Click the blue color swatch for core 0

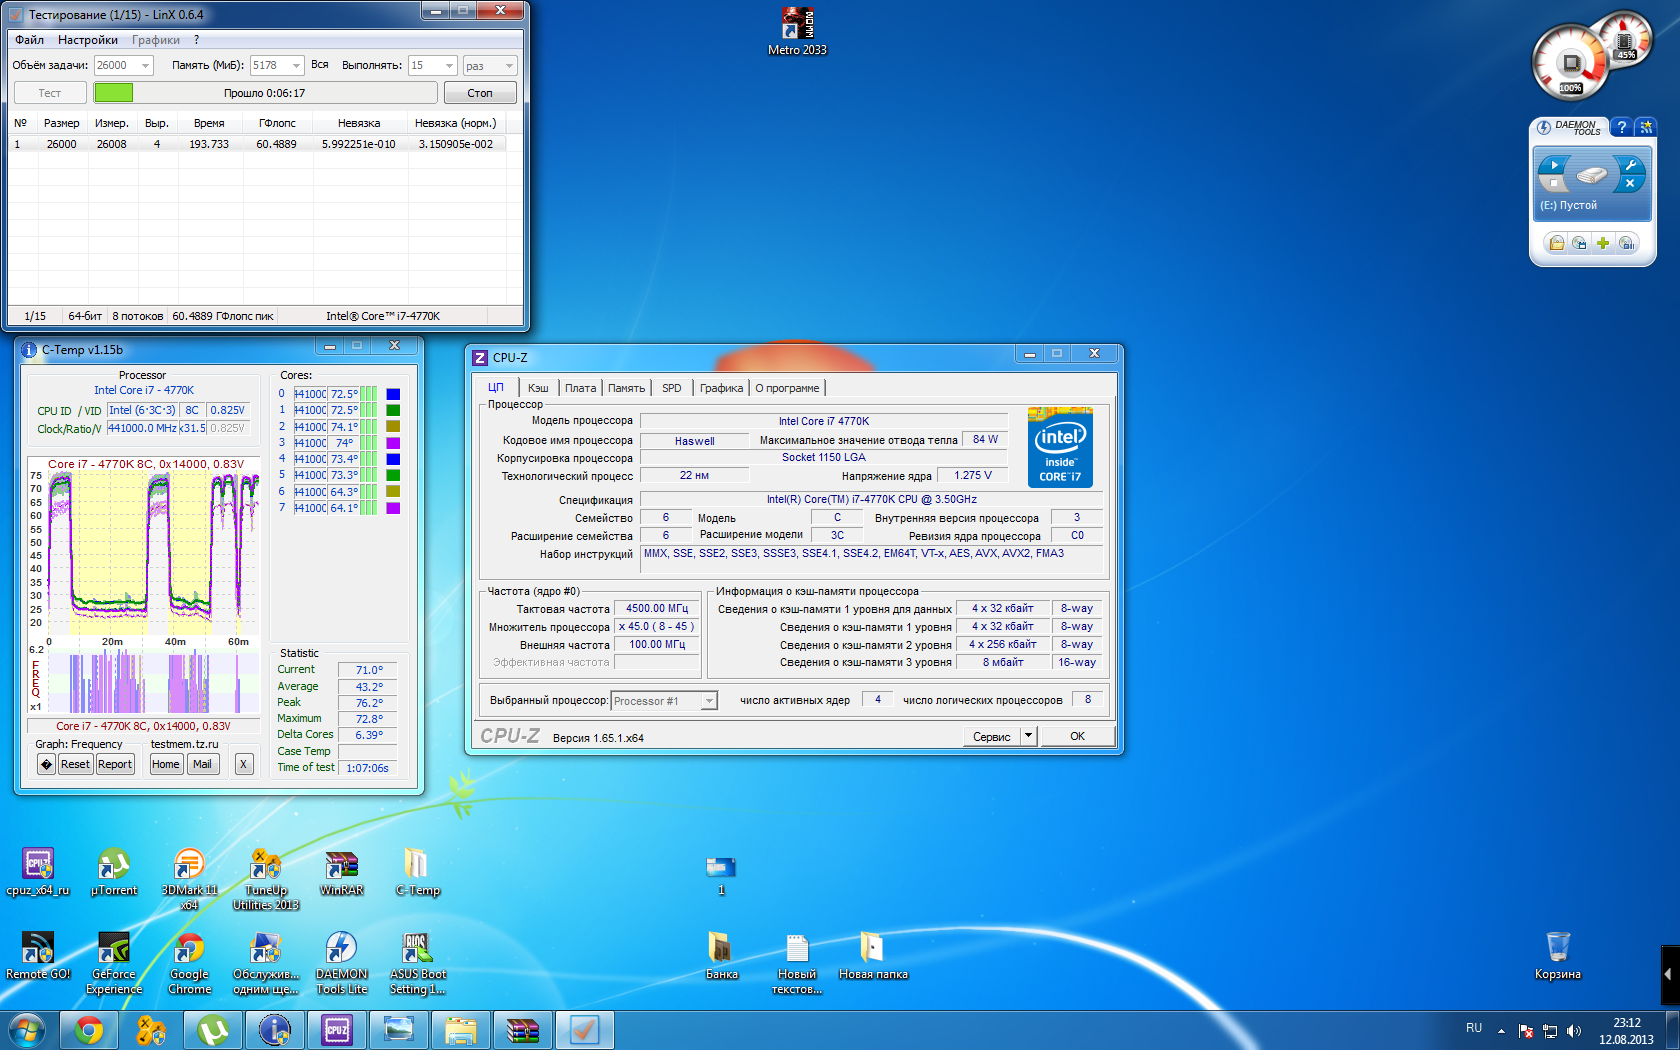pyautogui.click(x=393, y=394)
